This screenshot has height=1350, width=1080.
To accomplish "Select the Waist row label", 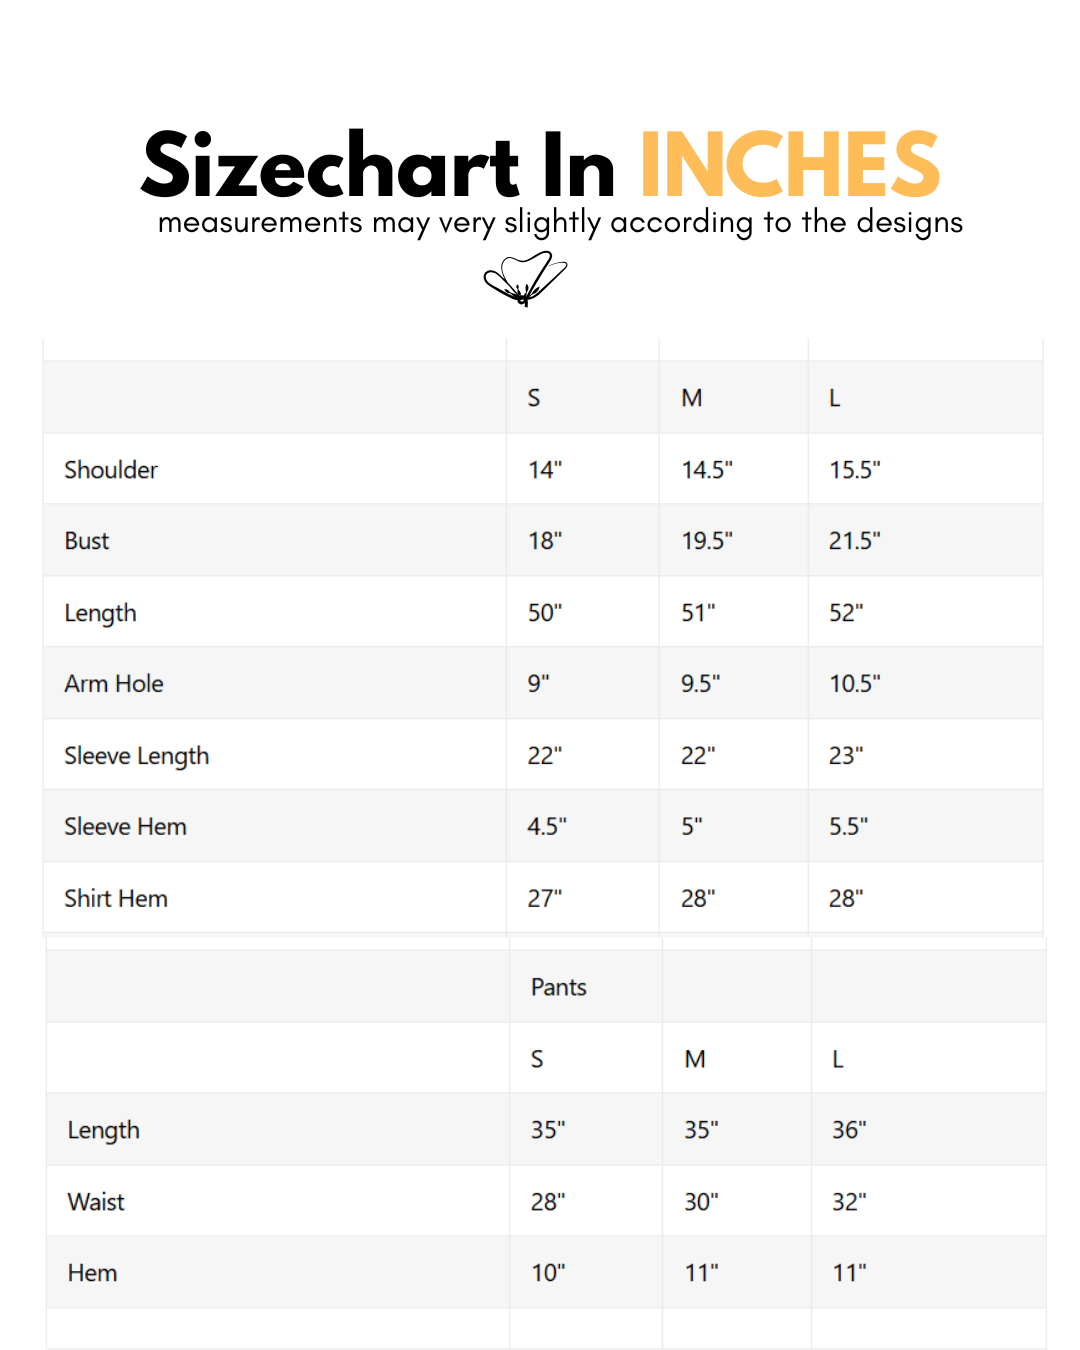I will coord(96,1202).
